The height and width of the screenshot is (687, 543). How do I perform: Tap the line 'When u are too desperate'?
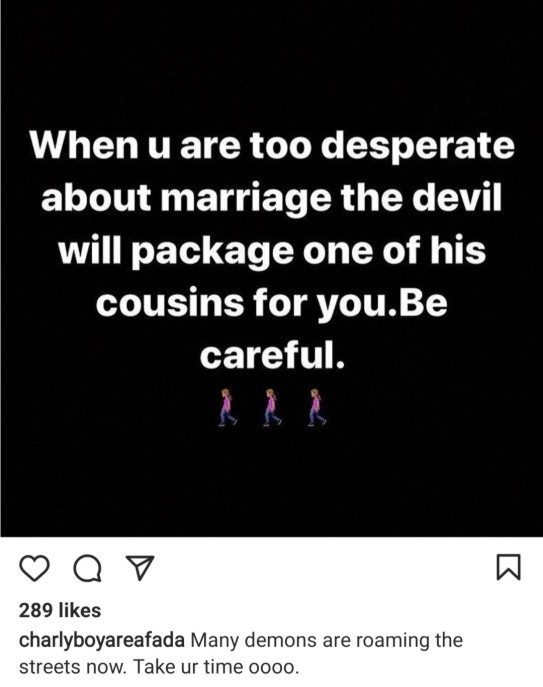[272, 145]
